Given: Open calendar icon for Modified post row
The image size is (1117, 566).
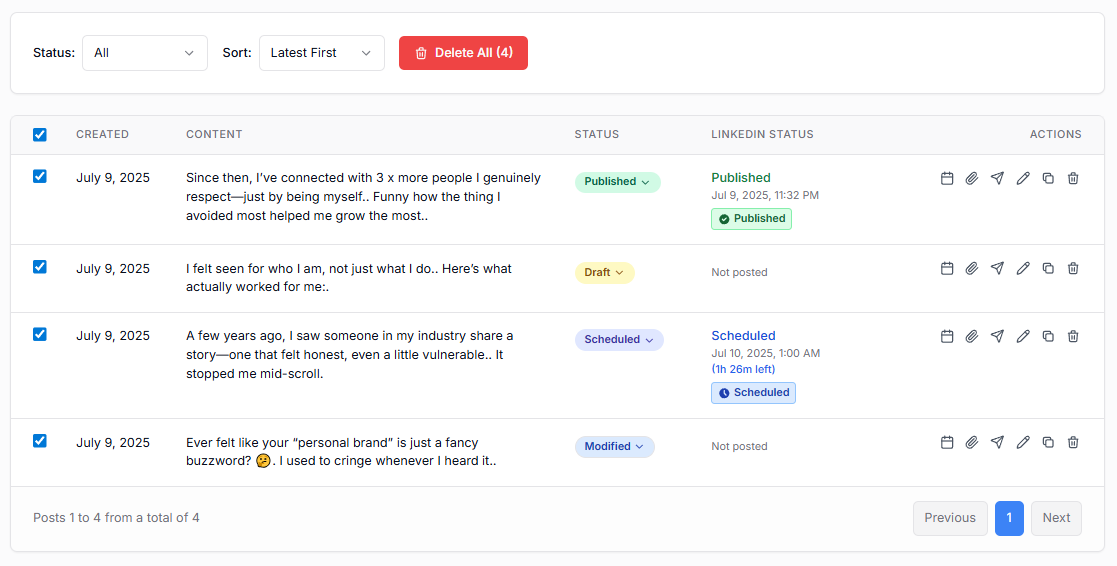Looking at the screenshot, I should coord(947,443).
